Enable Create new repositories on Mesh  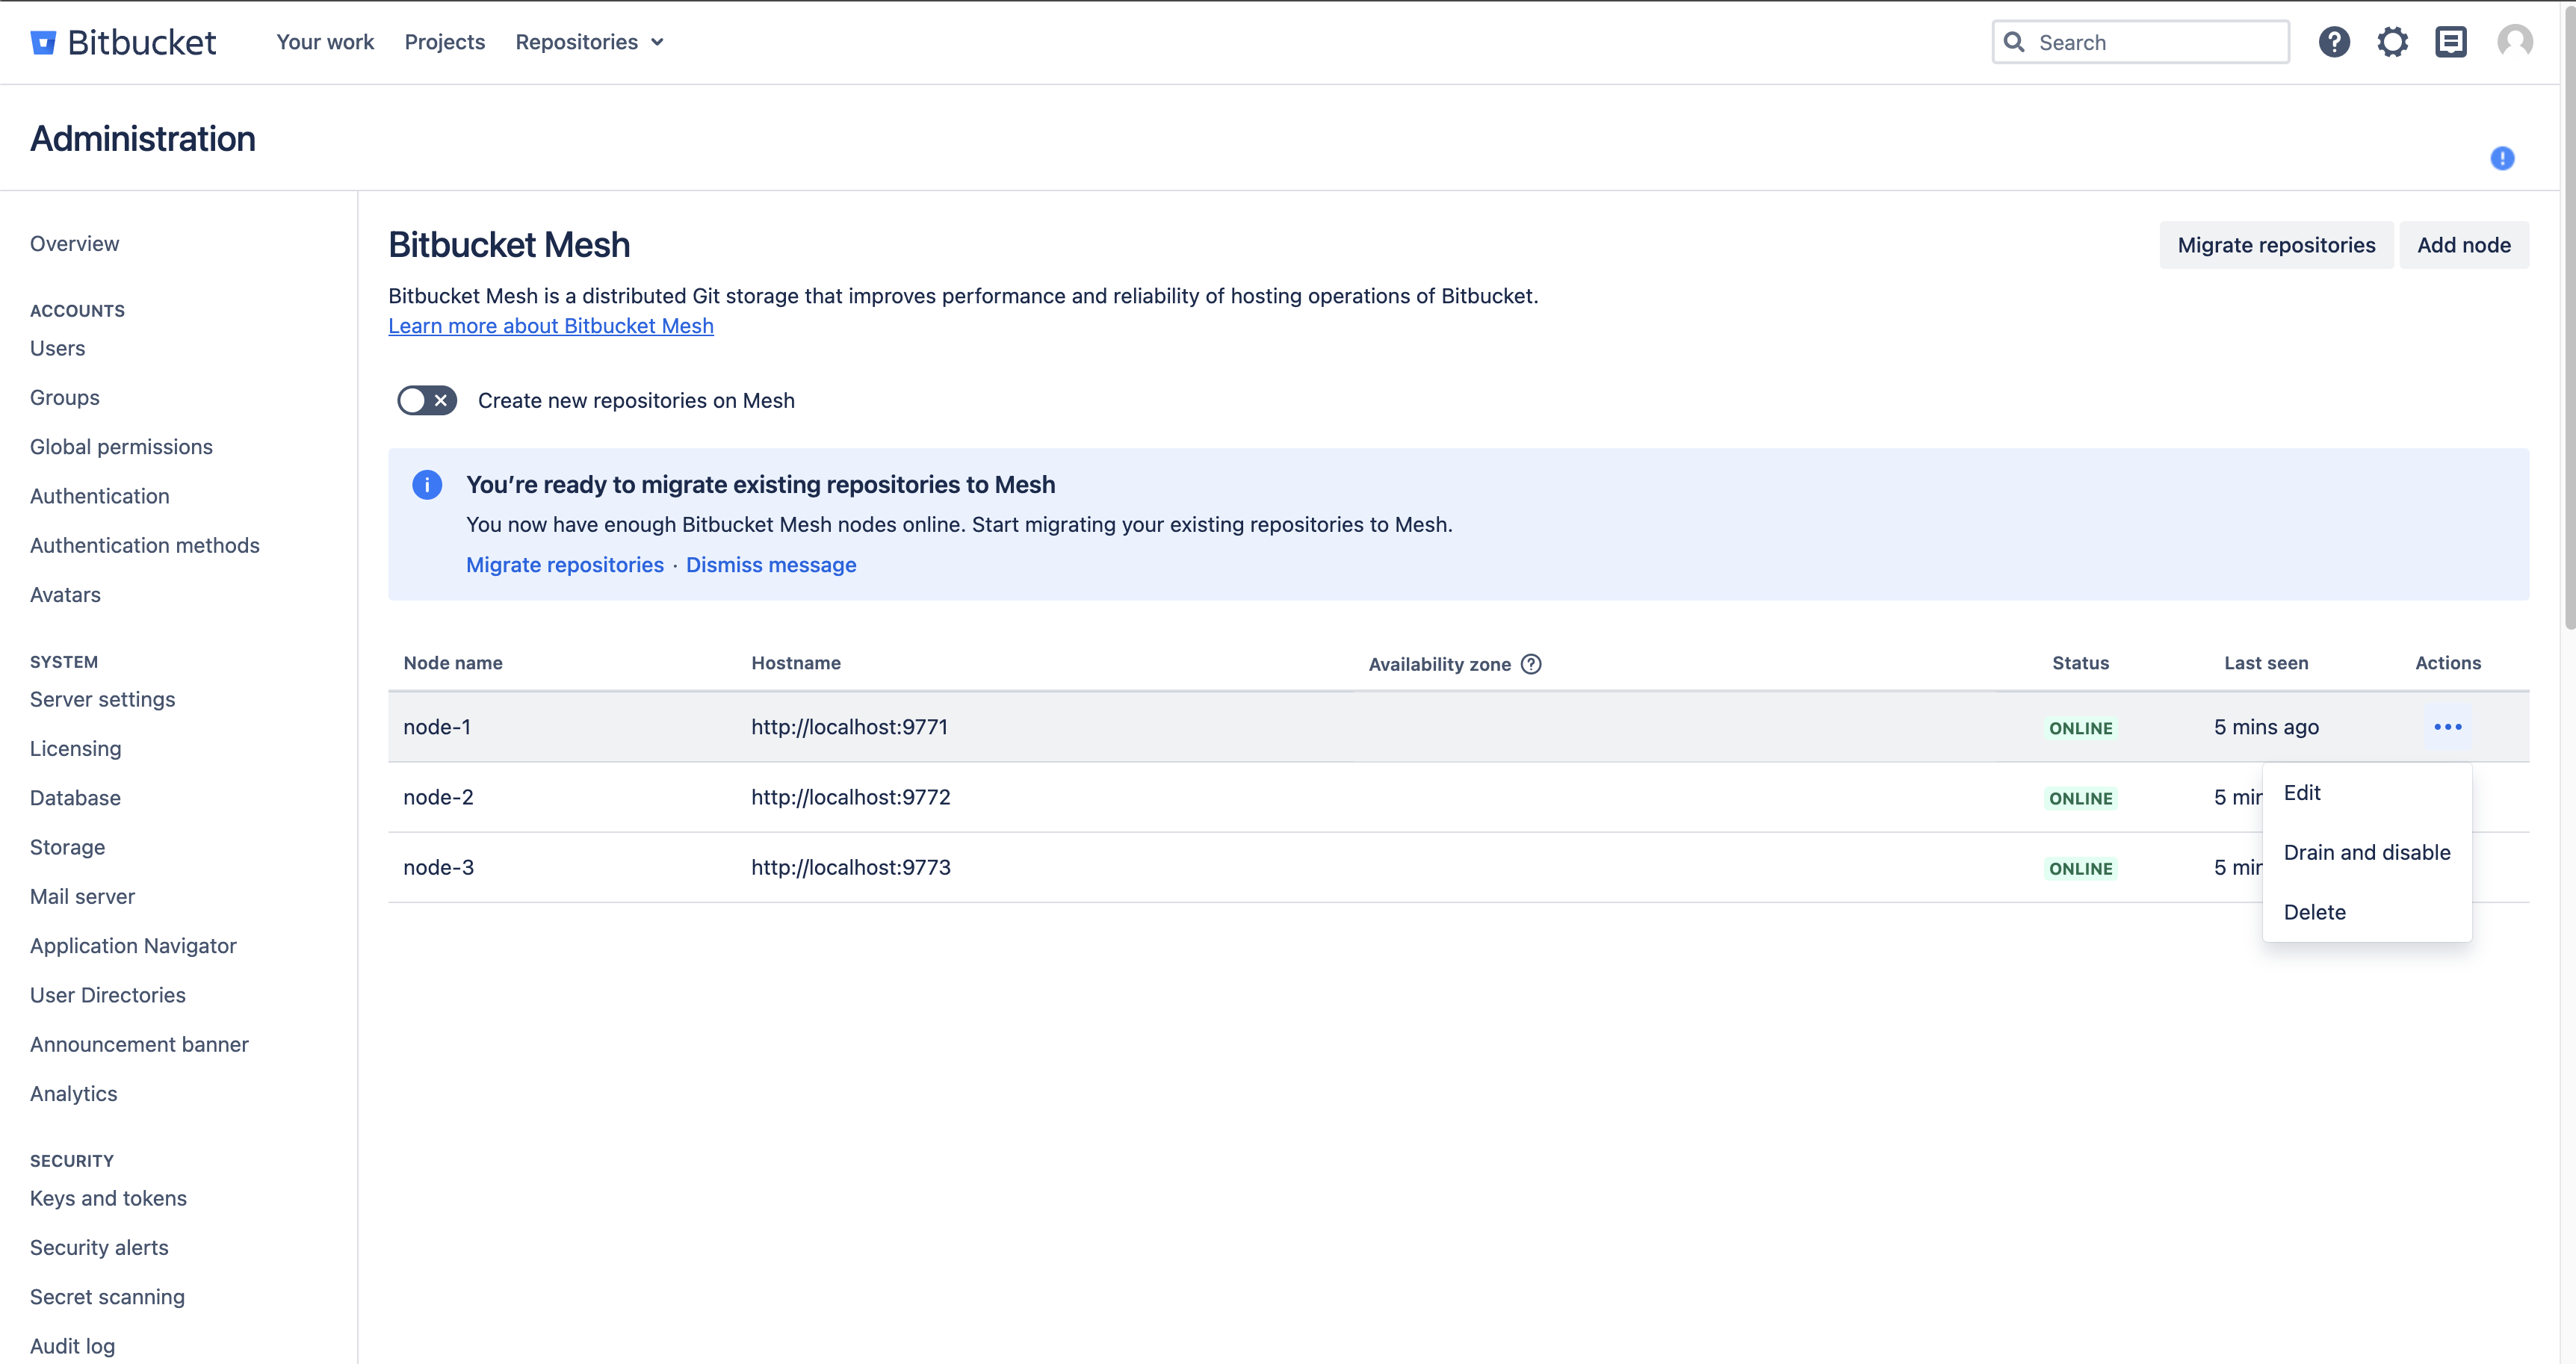[x=426, y=399]
